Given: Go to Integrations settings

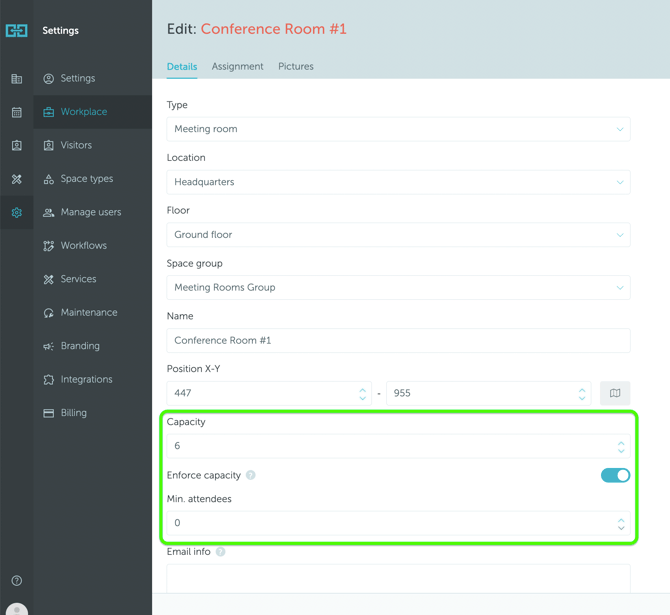Looking at the screenshot, I should 86,379.
